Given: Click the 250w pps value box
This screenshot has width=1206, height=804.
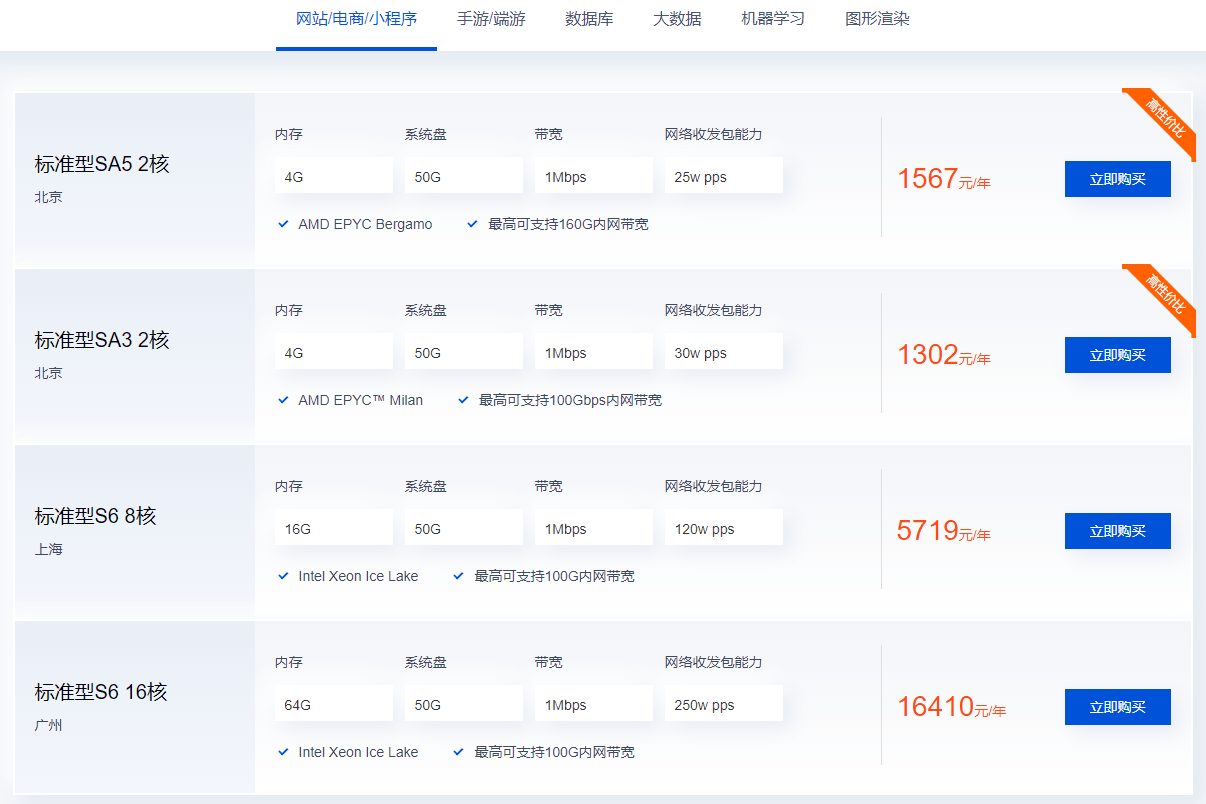Looking at the screenshot, I should tap(724, 703).
